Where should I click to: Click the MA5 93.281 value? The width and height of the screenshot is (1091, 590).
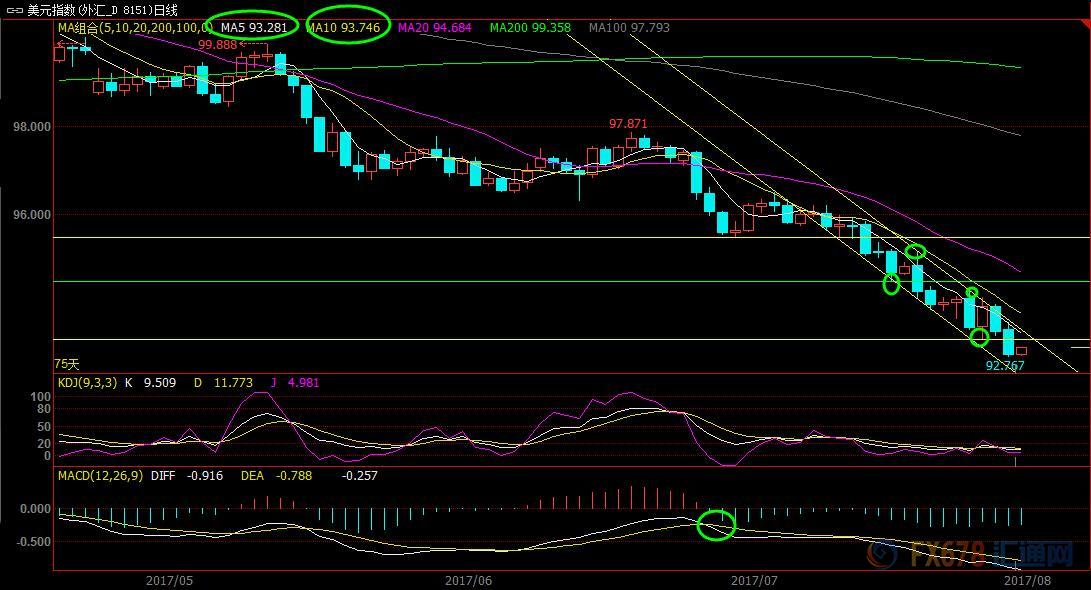pyautogui.click(x=254, y=28)
